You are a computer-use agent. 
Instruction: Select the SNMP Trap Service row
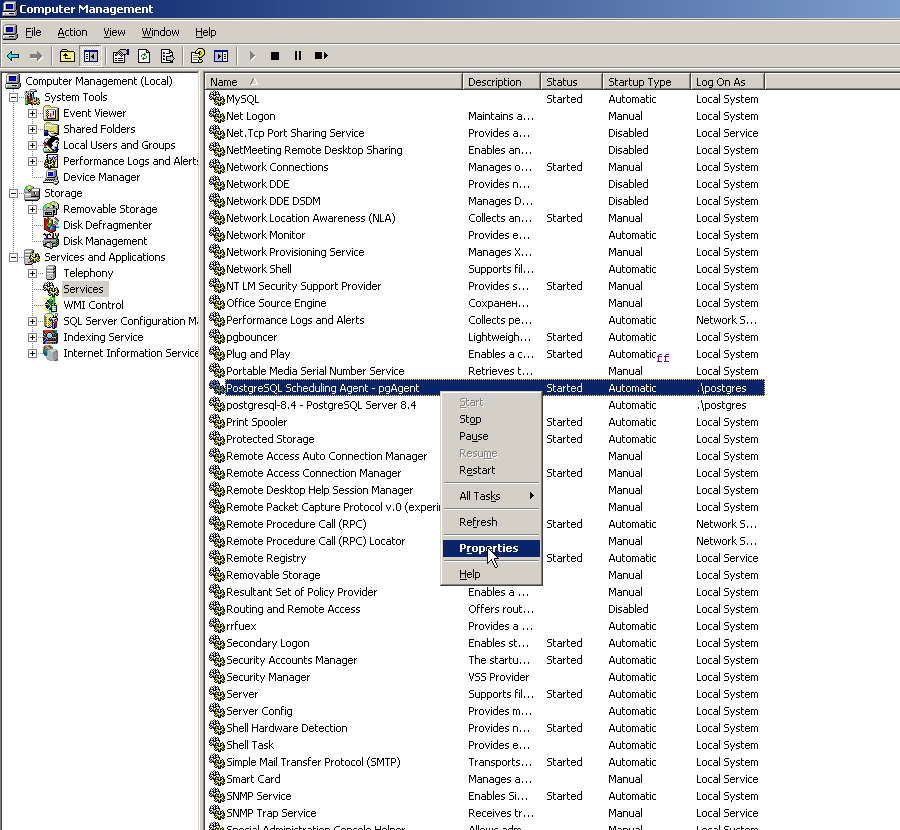click(486, 813)
